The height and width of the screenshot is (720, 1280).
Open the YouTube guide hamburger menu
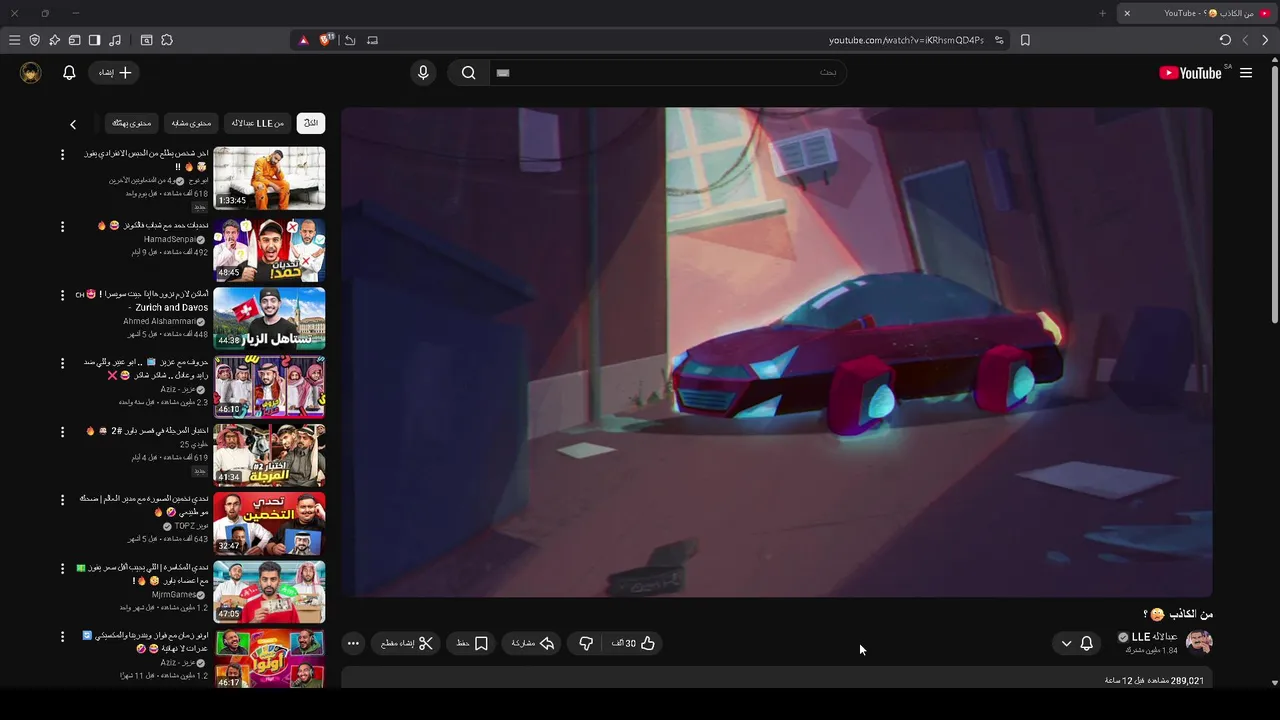pos(1246,72)
